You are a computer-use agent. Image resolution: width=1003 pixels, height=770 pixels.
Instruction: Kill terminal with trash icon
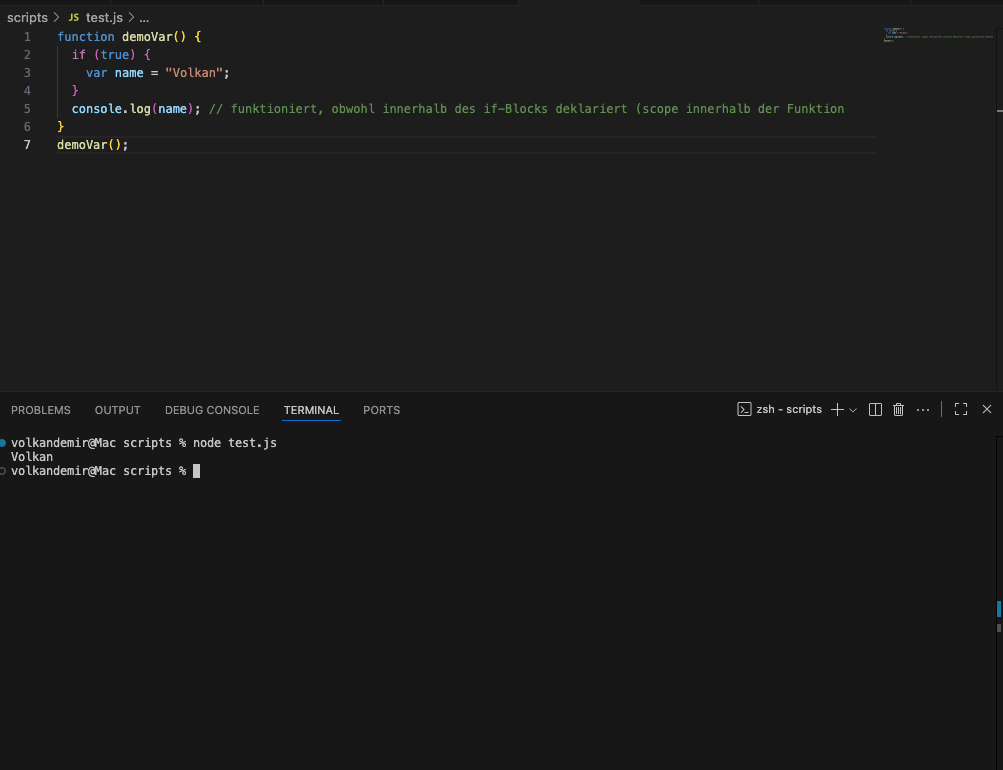(x=898, y=410)
